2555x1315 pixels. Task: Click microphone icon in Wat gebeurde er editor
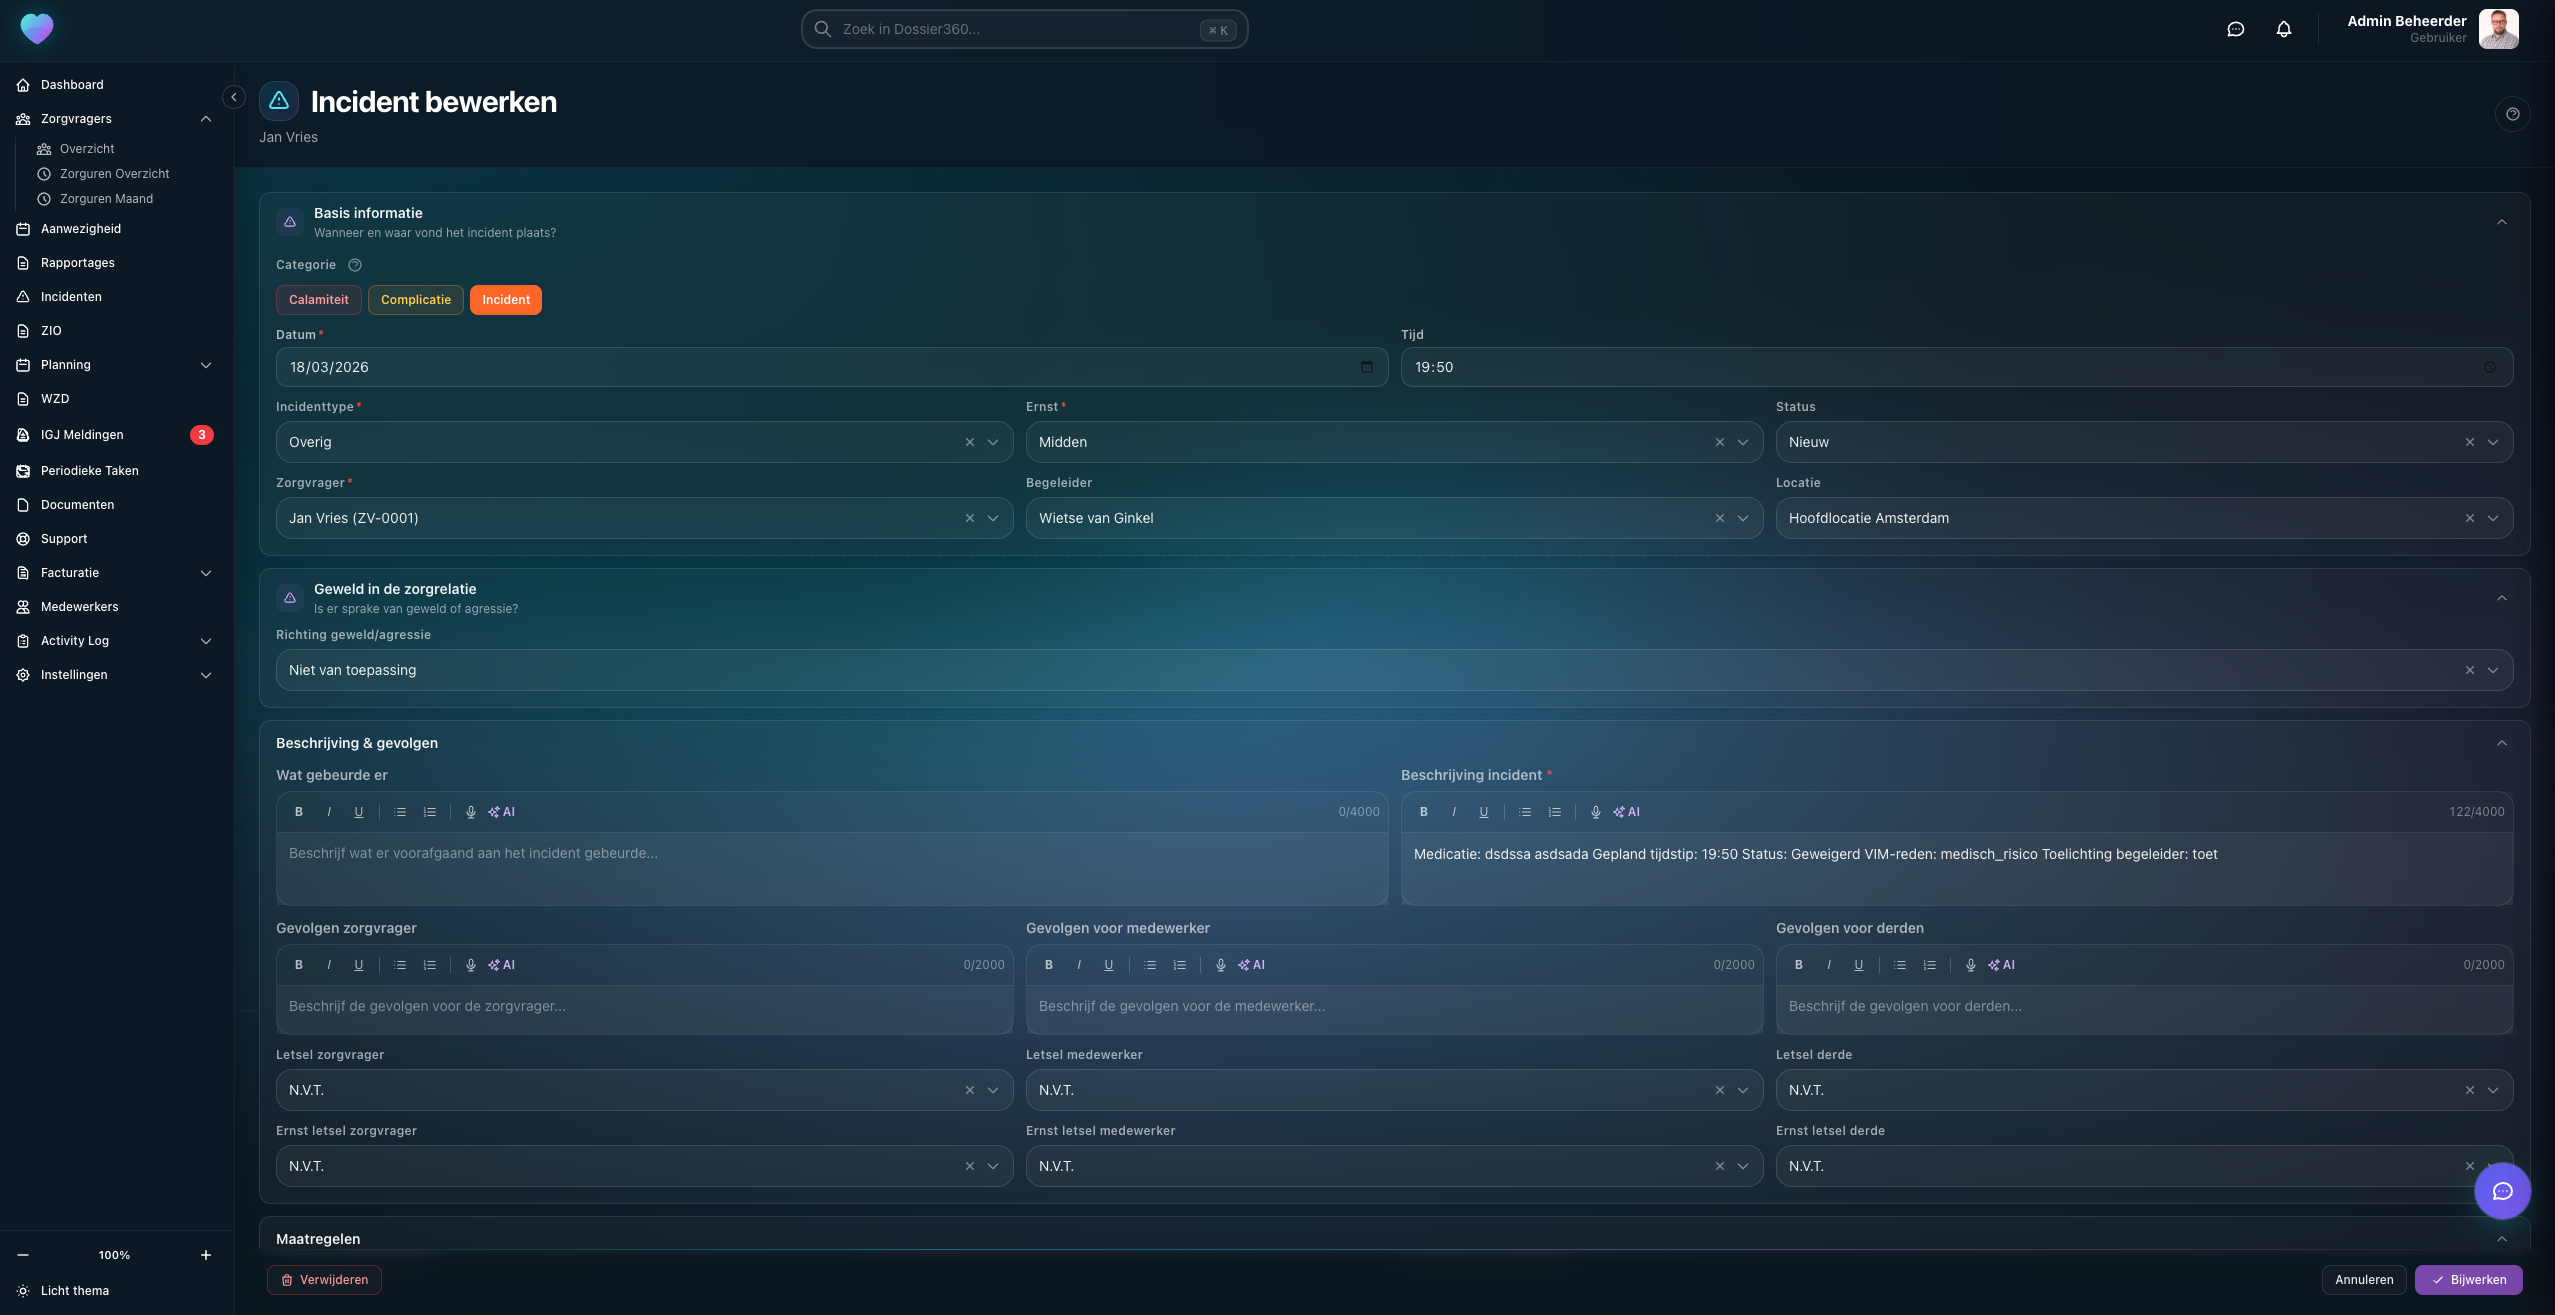[x=470, y=812]
